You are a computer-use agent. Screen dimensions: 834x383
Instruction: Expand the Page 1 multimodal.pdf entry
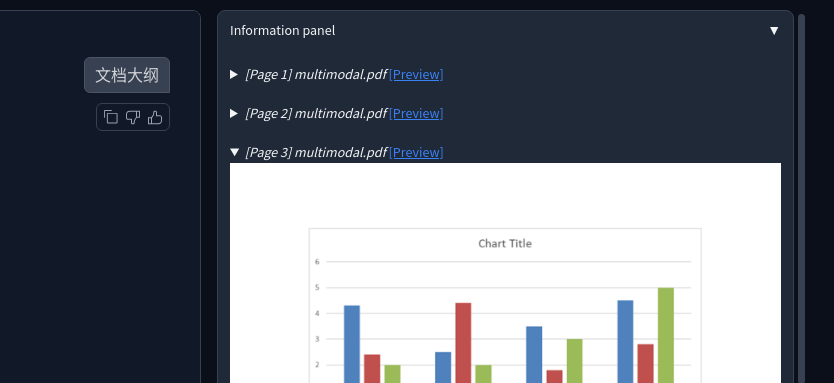point(233,74)
